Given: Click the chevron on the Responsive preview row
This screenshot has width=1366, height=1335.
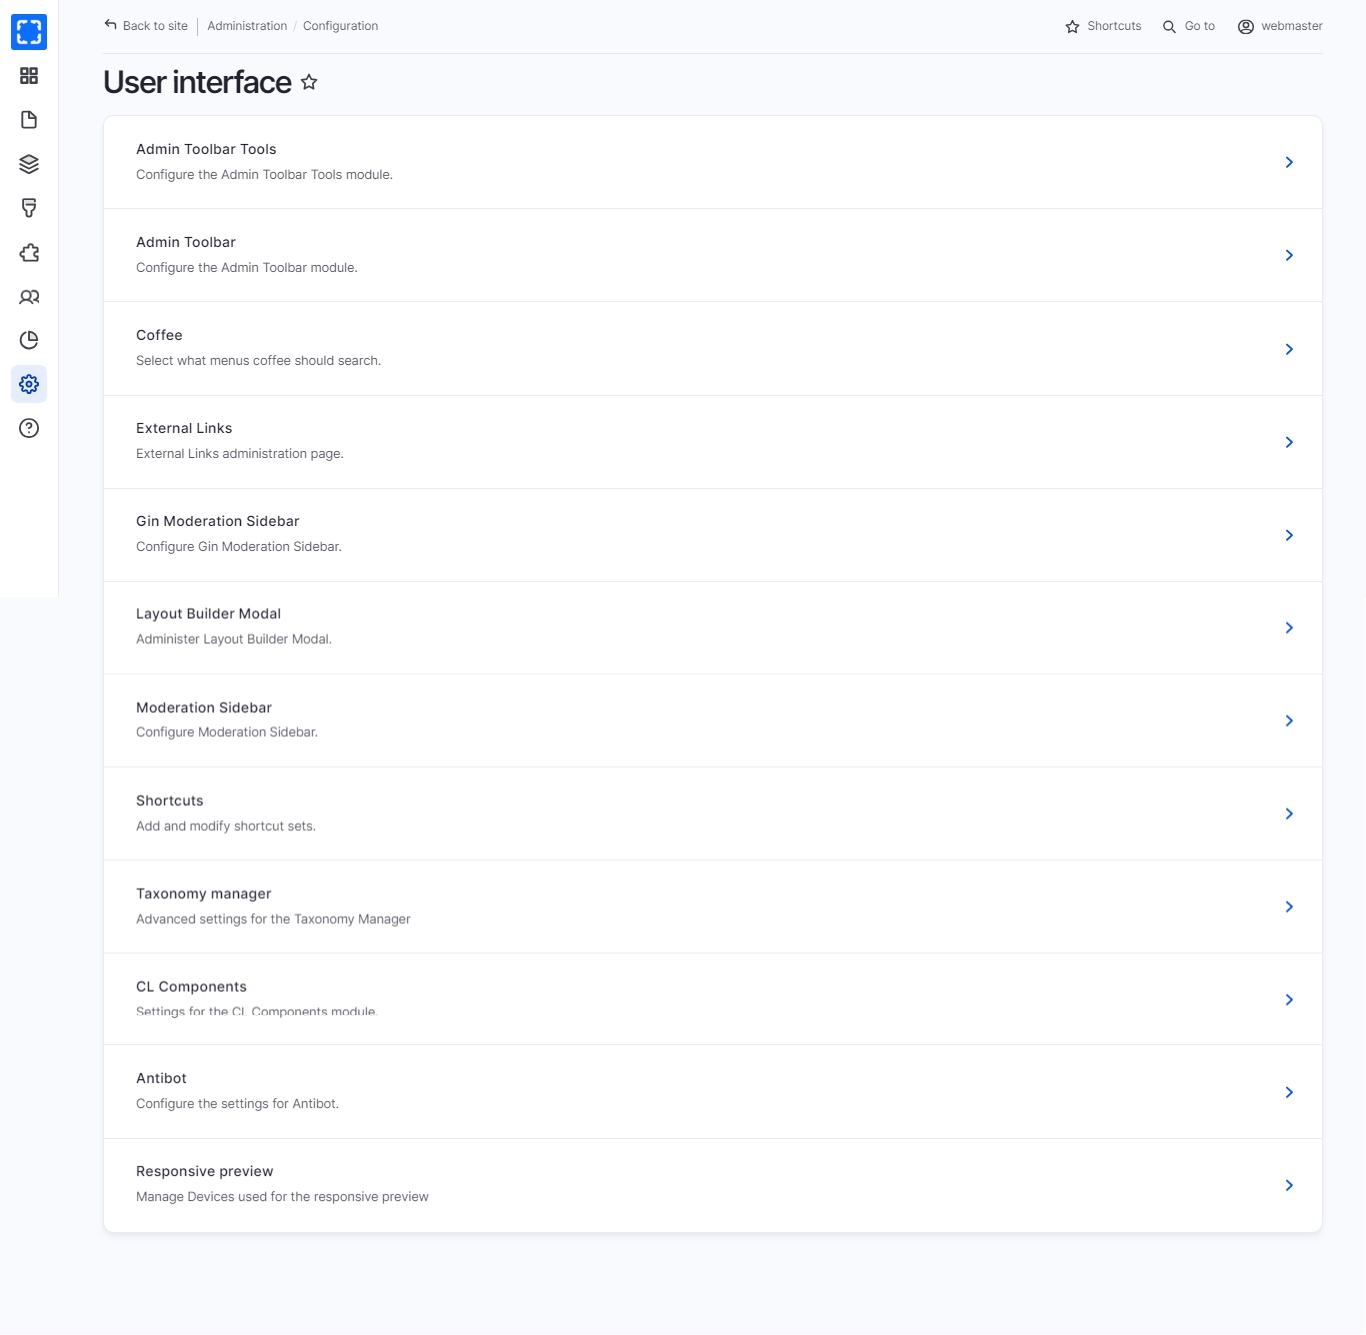Looking at the screenshot, I should 1289,1186.
